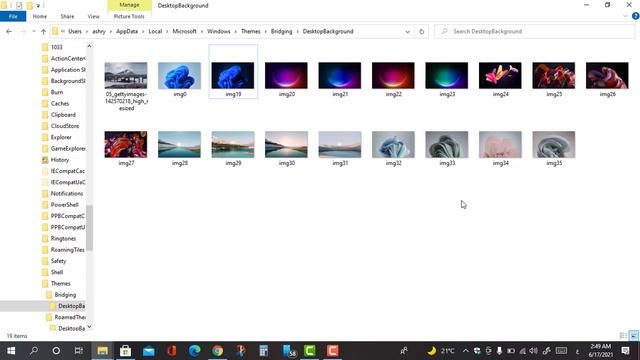Open the Share ribbon tab
Screen dimensions: 640x360
(67, 16)
